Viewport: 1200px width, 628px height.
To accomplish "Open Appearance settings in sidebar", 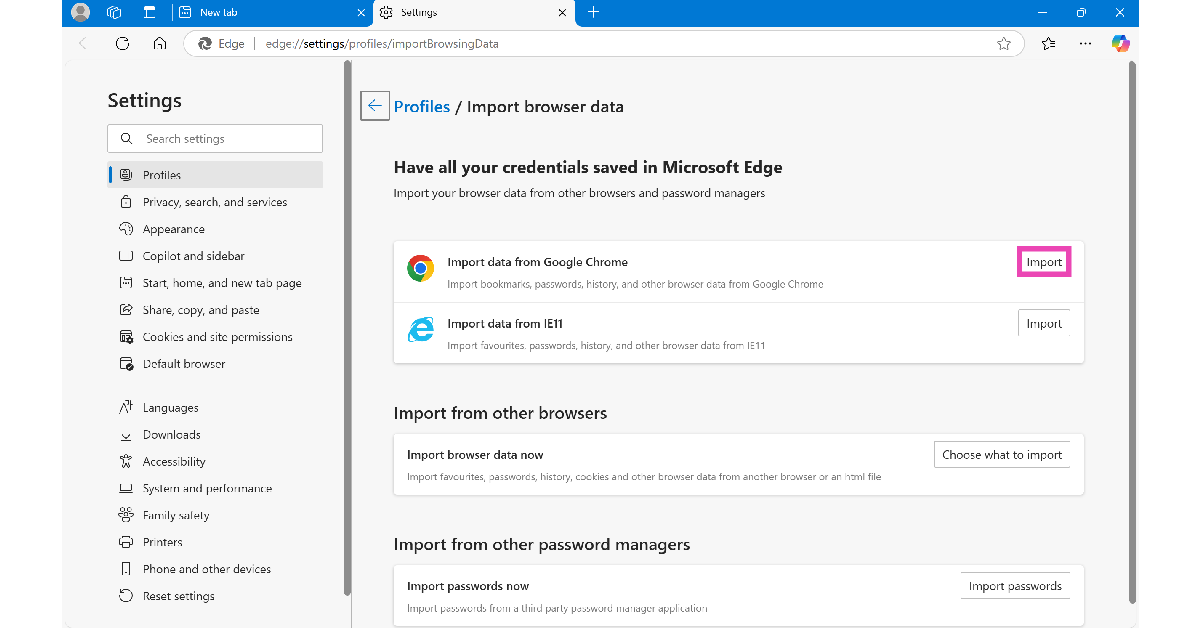I will 174,229.
